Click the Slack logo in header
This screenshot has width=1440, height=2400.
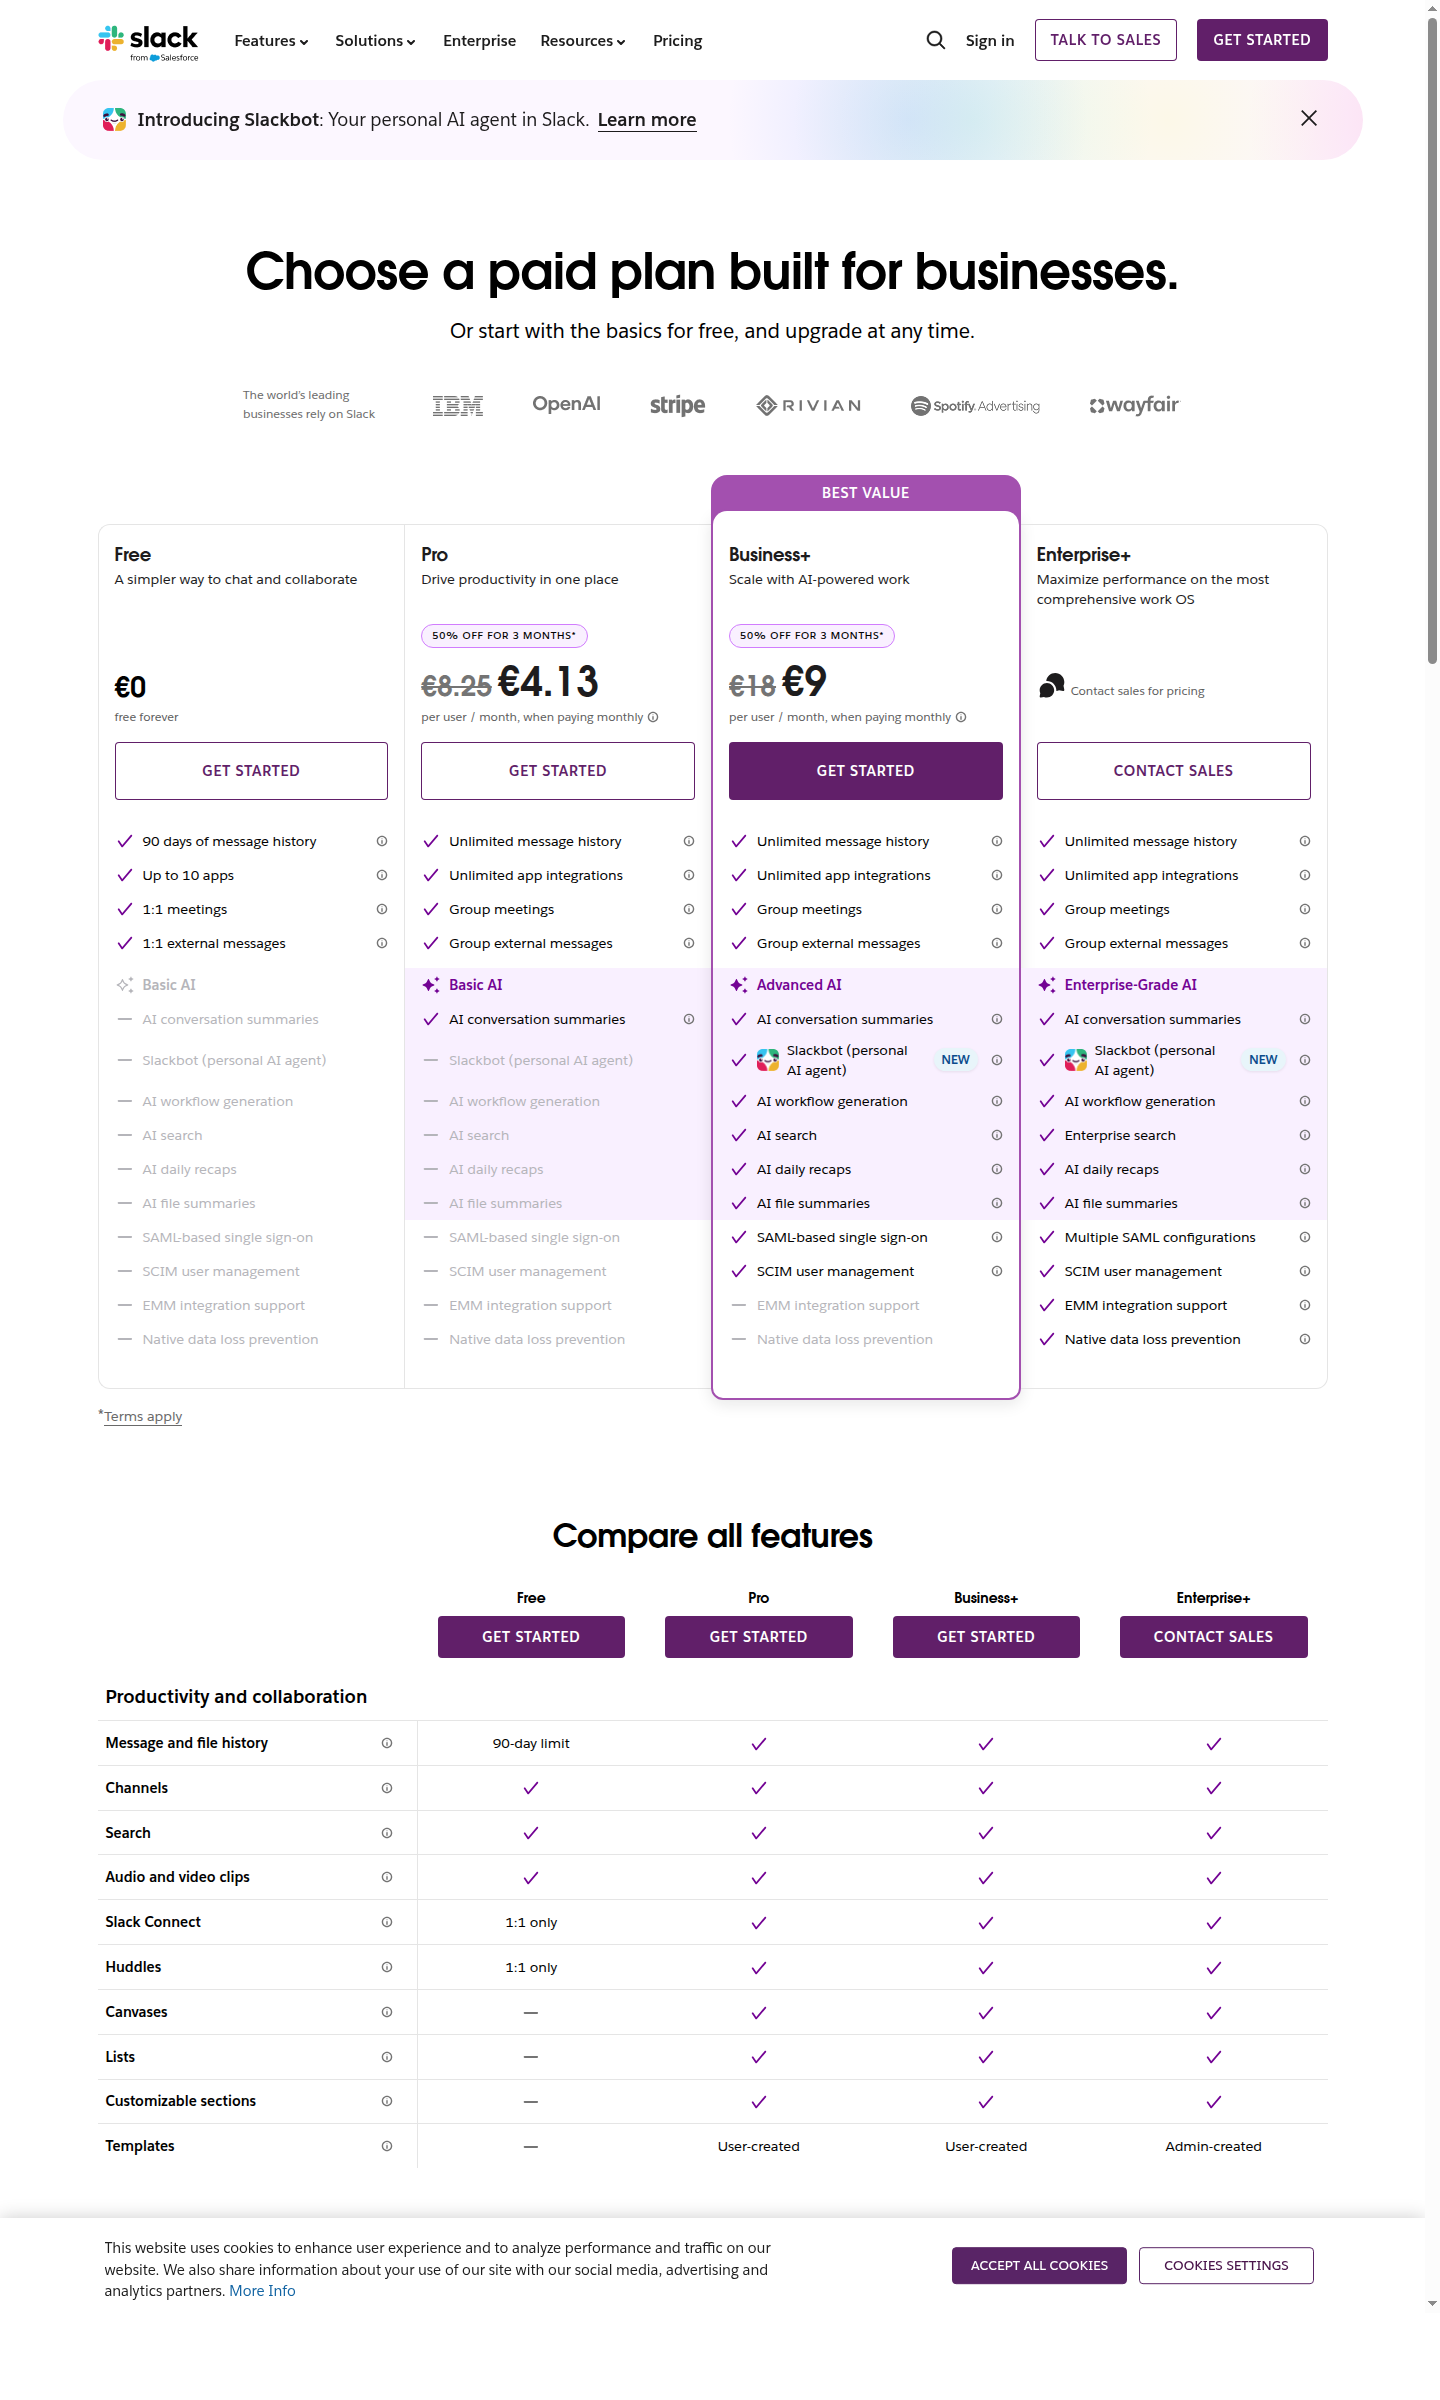coord(148,42)
